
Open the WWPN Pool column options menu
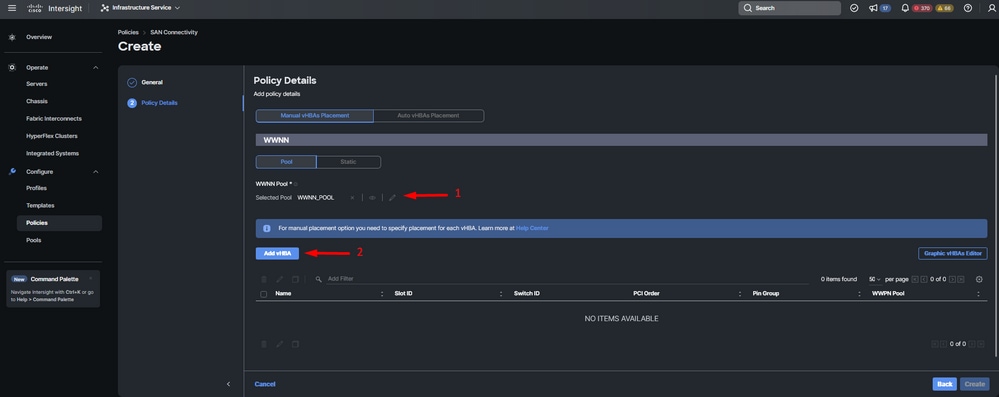[x=979, y=294]
